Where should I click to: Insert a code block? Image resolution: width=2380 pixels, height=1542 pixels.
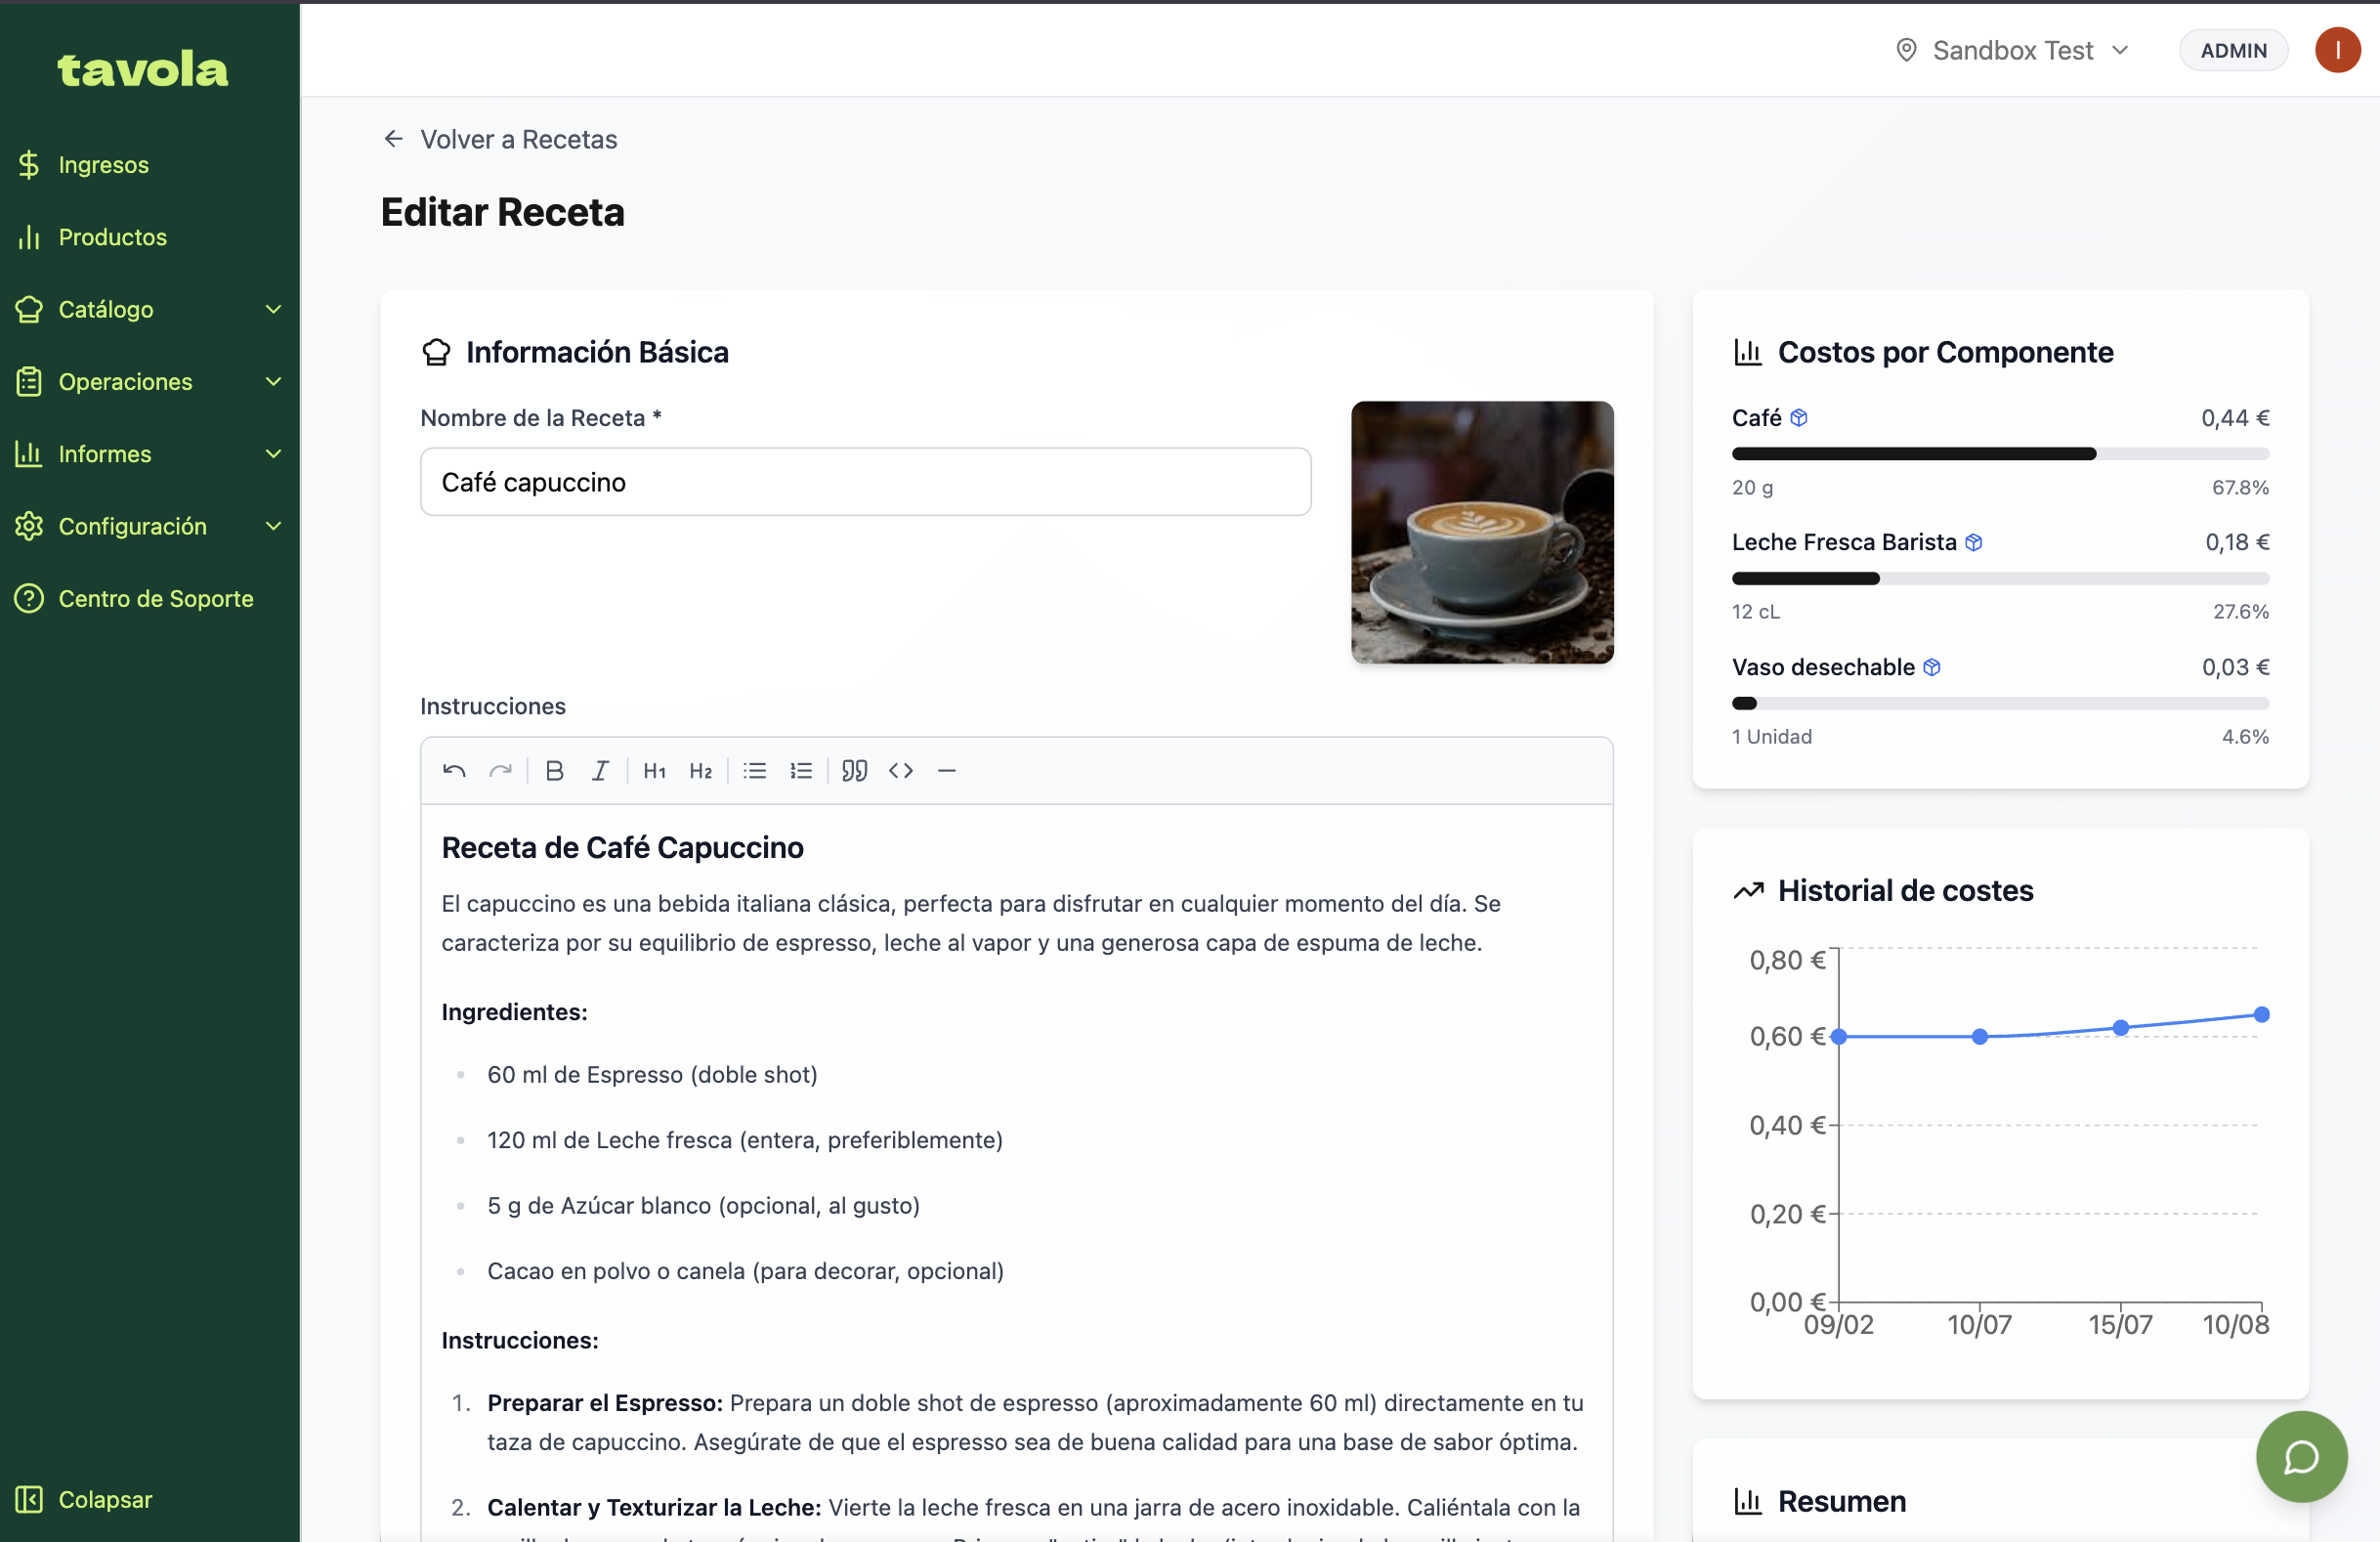click(x=901, y=771)
